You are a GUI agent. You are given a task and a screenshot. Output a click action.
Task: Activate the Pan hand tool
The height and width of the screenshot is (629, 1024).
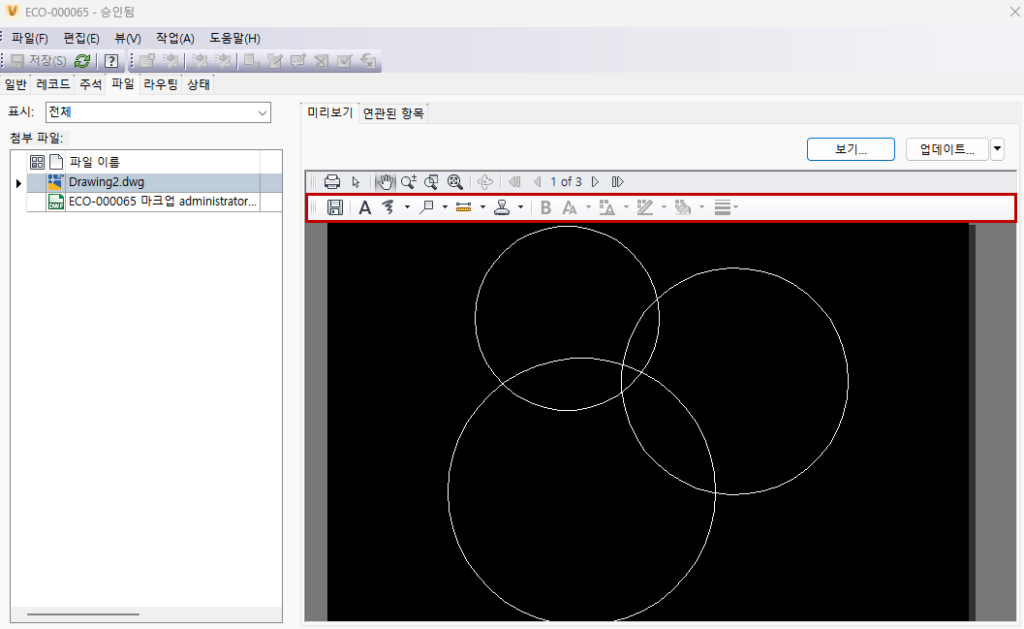pyautogui.click(x=385, y=182)
